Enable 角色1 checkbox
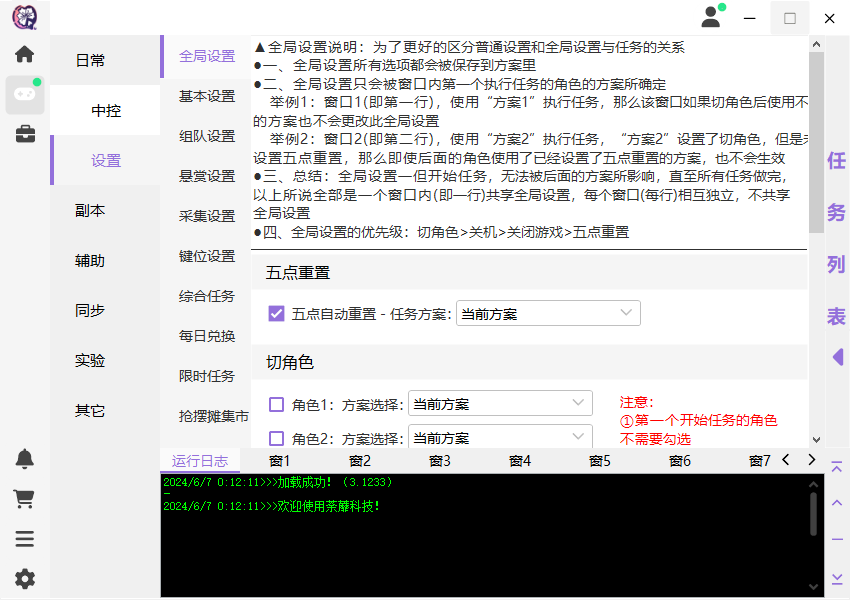The width and height of the screenshot is (850, 600). point(276,404)
